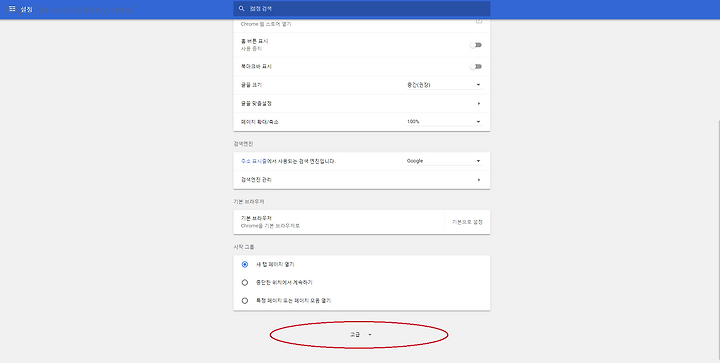This screenshot has height=363, width=720.
Task: Click the 시작 그룹 section heading
Action: click(x=244, y=247)
